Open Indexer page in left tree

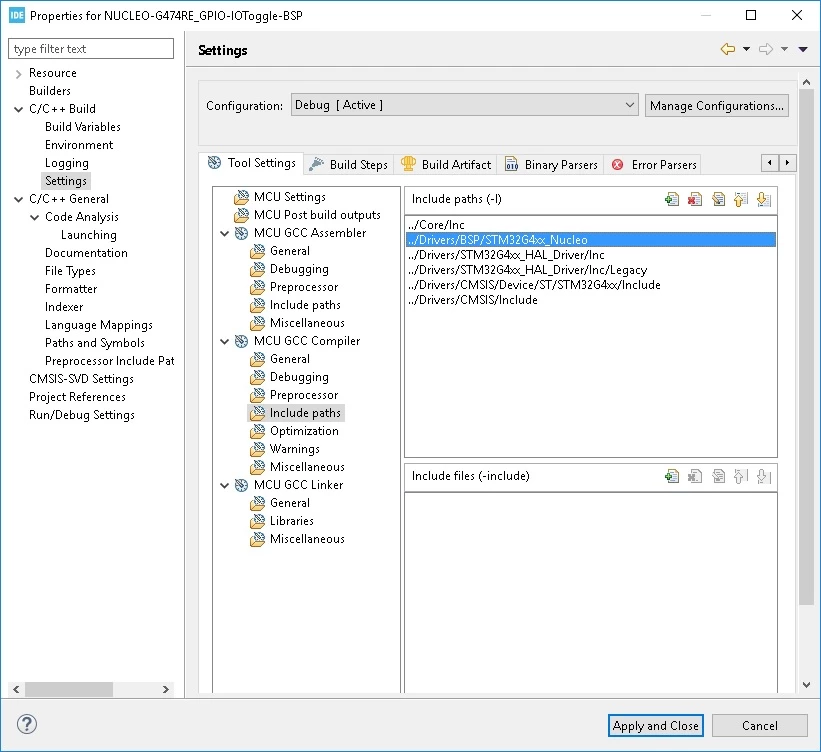tap(64, 307)
